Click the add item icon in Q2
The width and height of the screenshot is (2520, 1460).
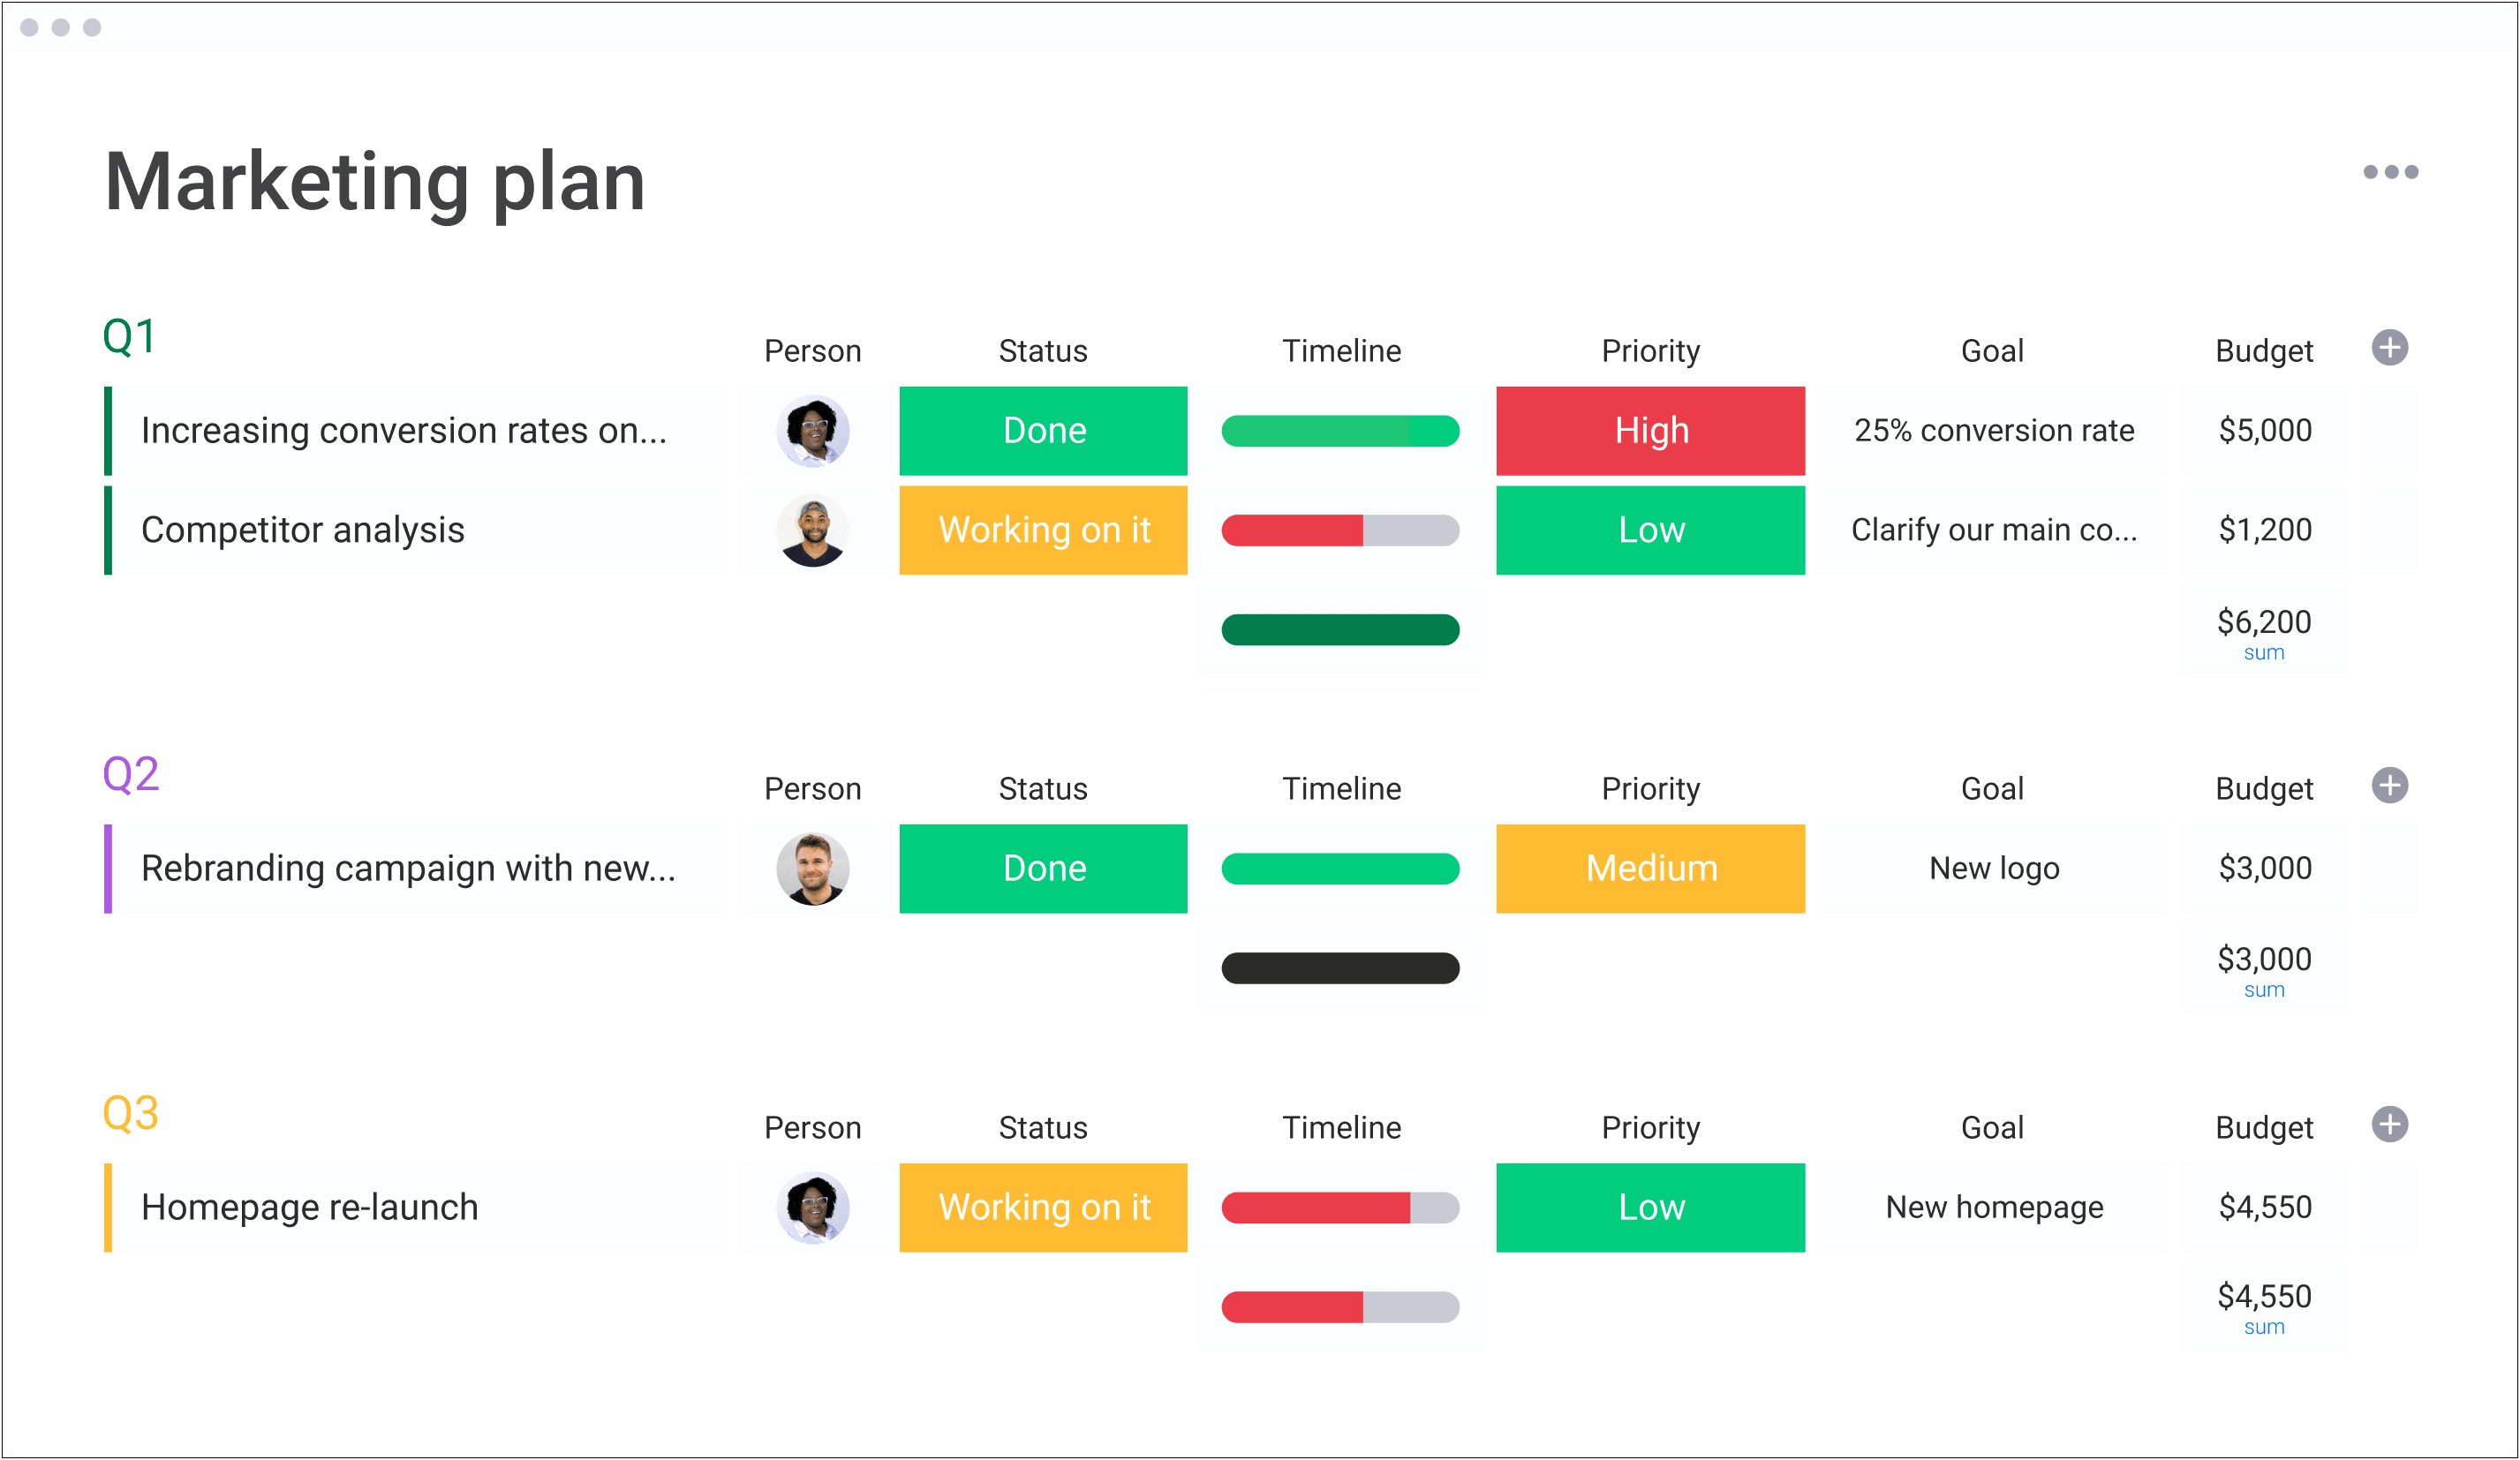pos(2389,780)
